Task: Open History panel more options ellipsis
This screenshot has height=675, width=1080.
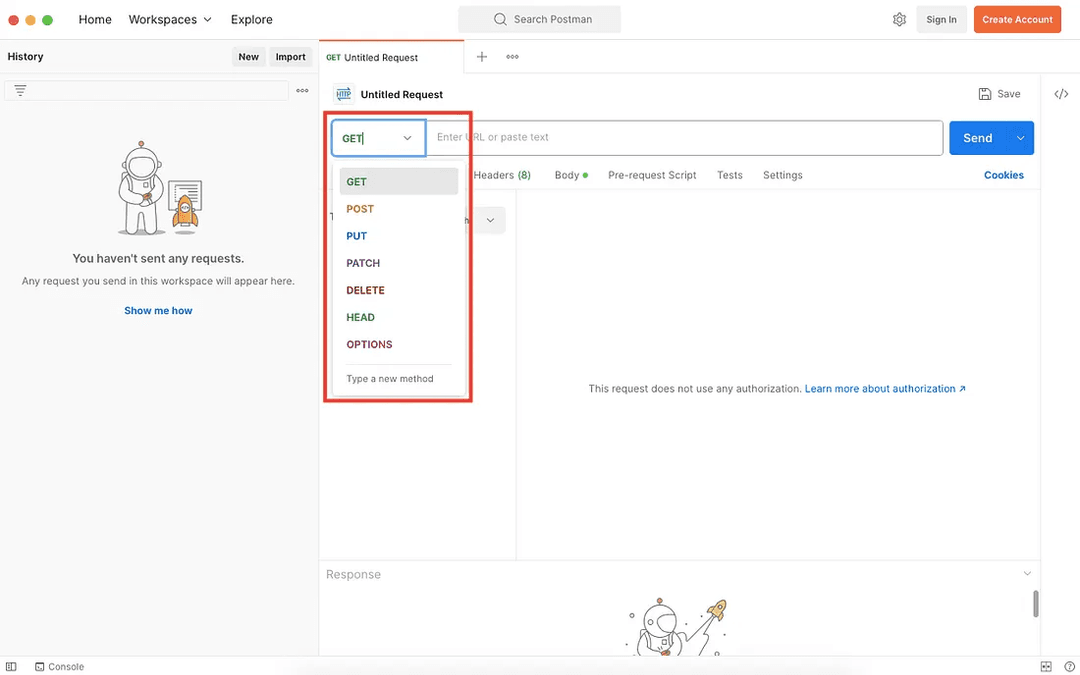Action: pyautogui.click(x=302, y=90)
